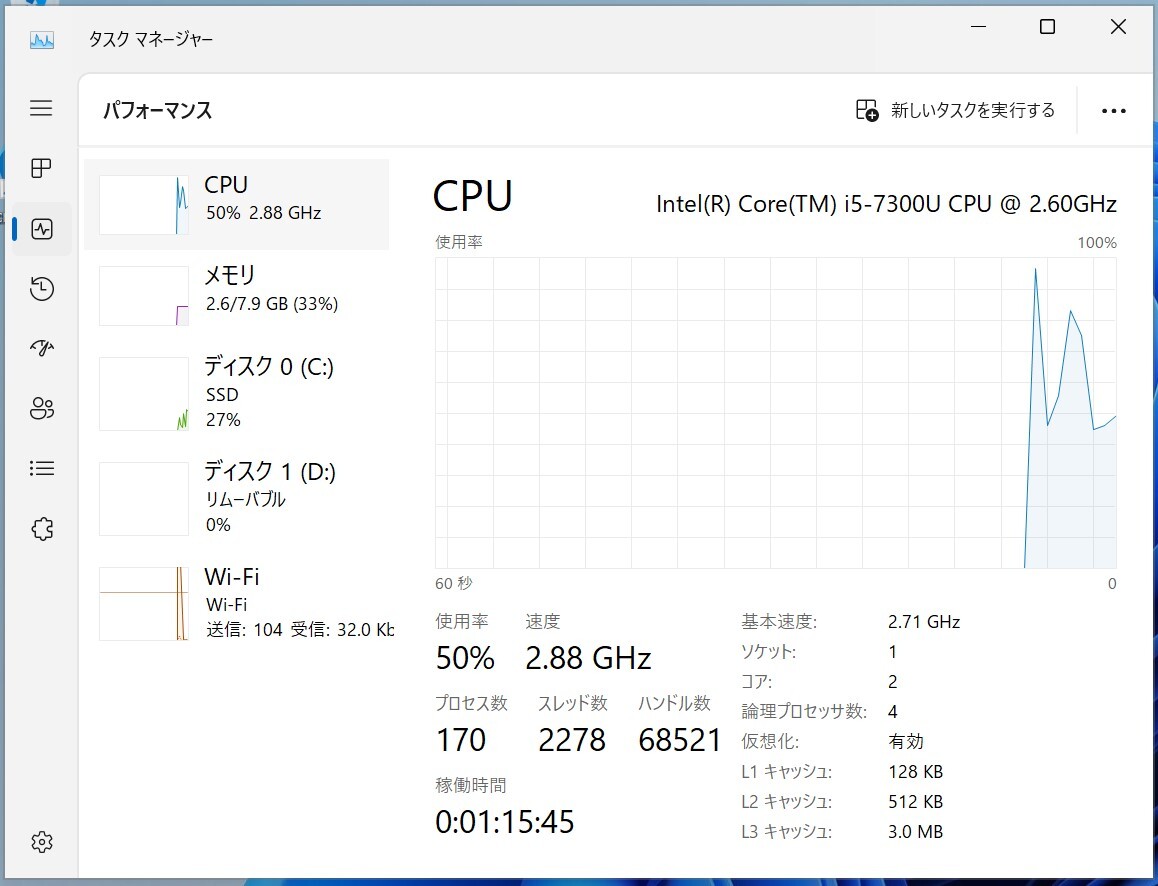
Task: Select the Wi-Fi resource entry
Action: click(x=236, y=603)
